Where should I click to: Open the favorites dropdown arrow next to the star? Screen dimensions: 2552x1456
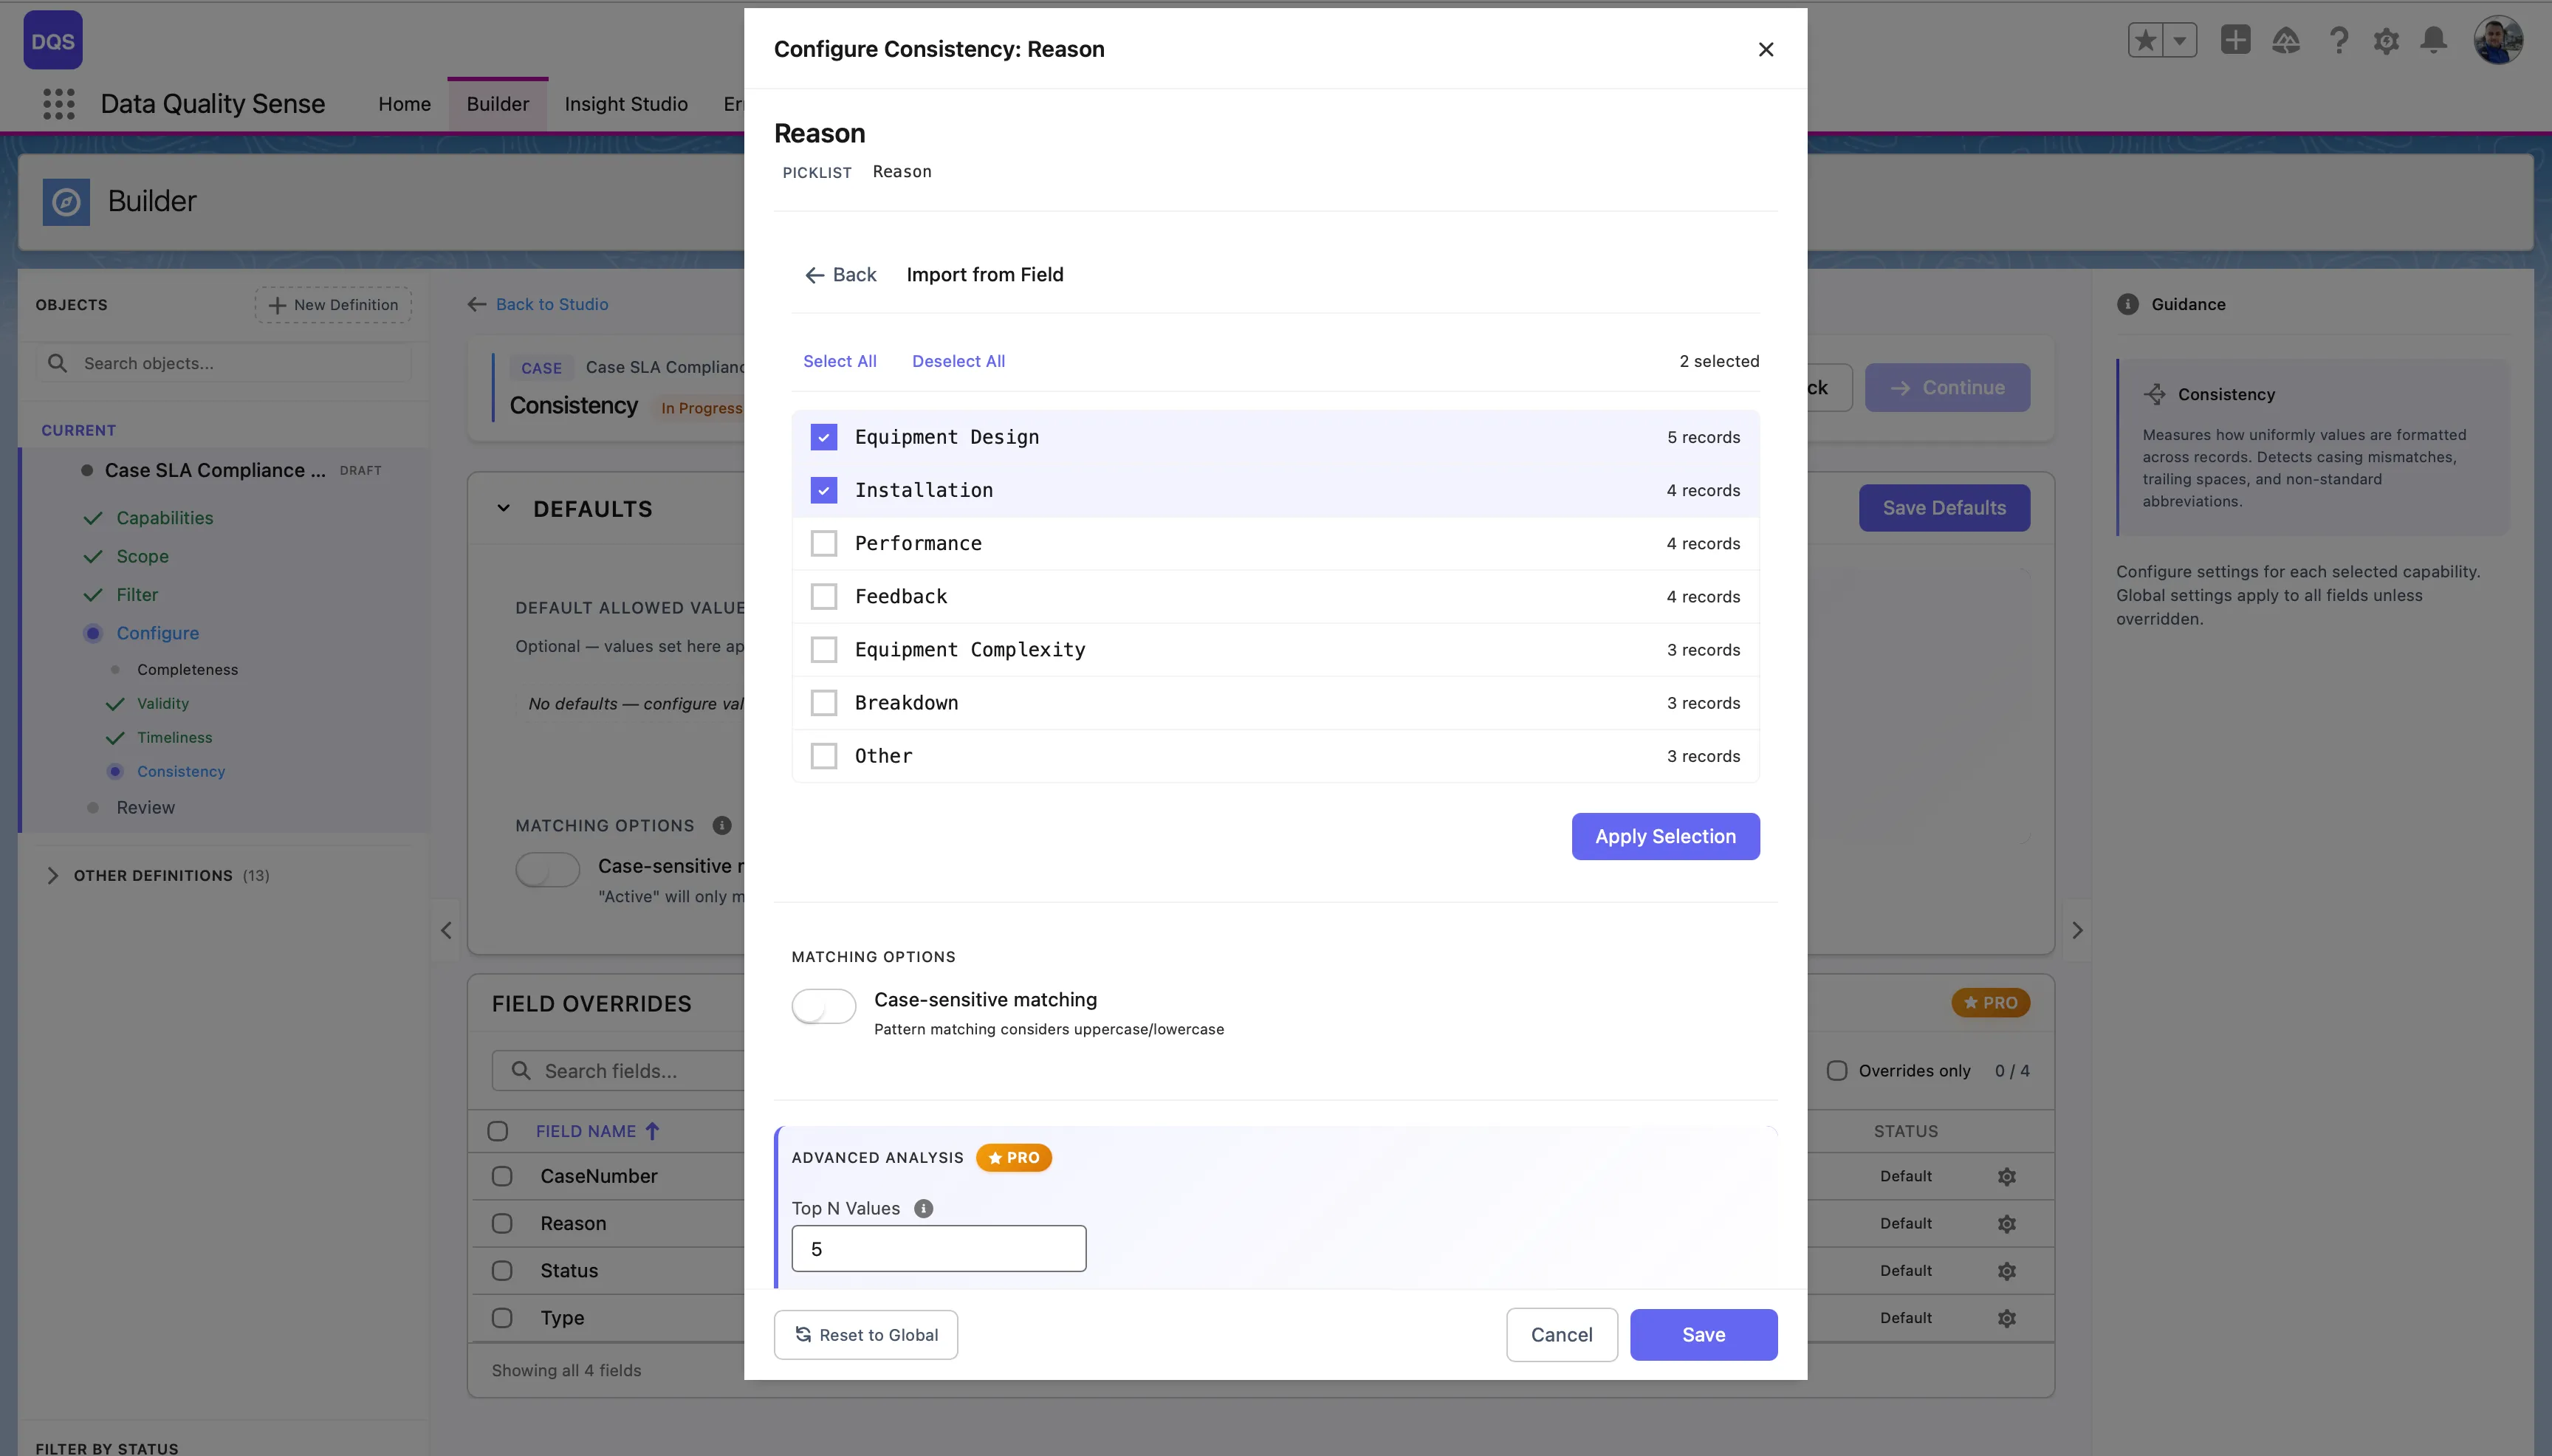tap(2179, 39)
